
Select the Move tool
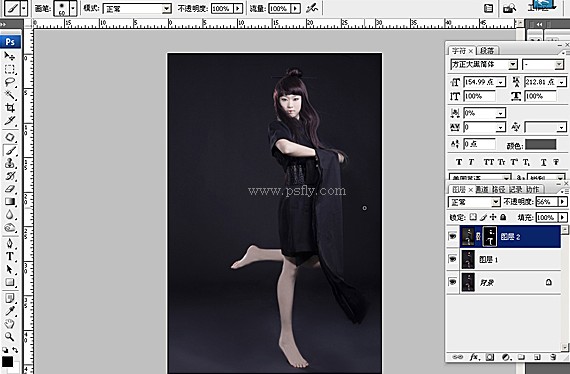pos(10,56)
